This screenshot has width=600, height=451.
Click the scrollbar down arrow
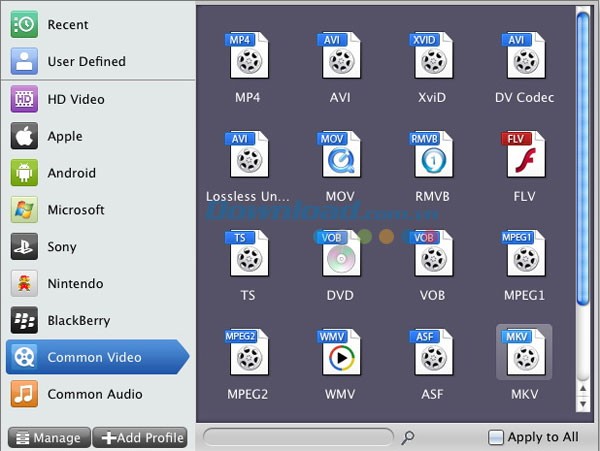[583, 404]
